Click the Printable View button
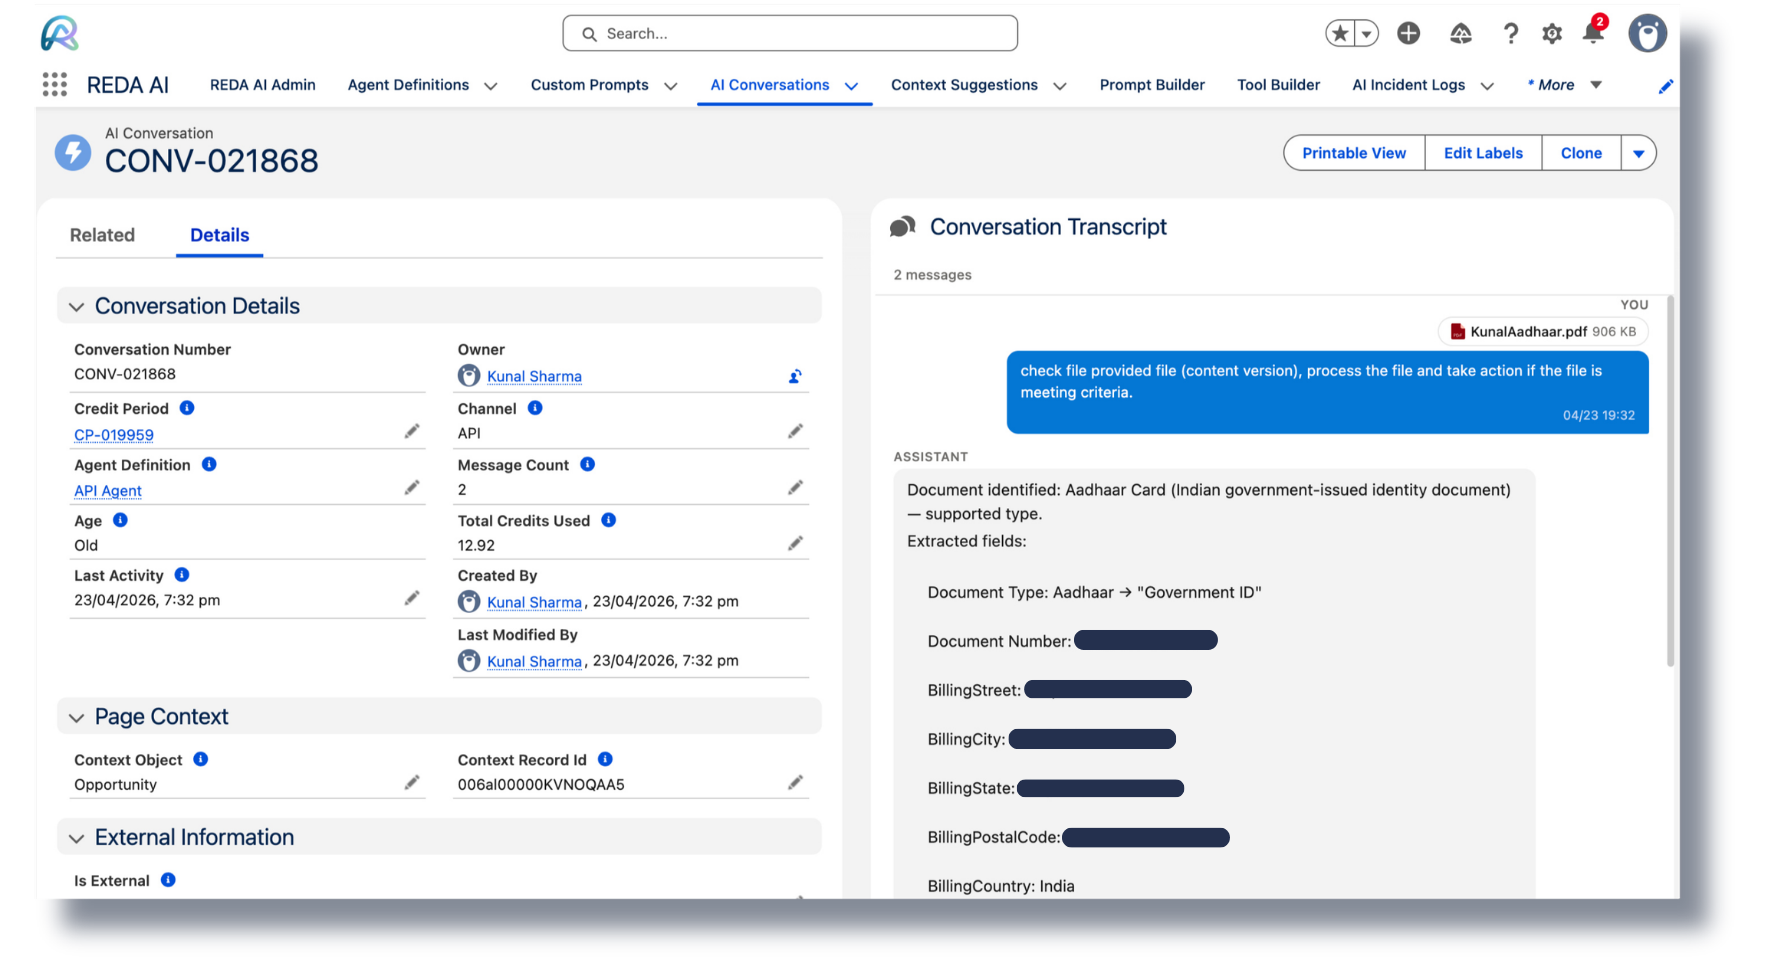The image size is (1772, 964). (x=1353, y=152)
